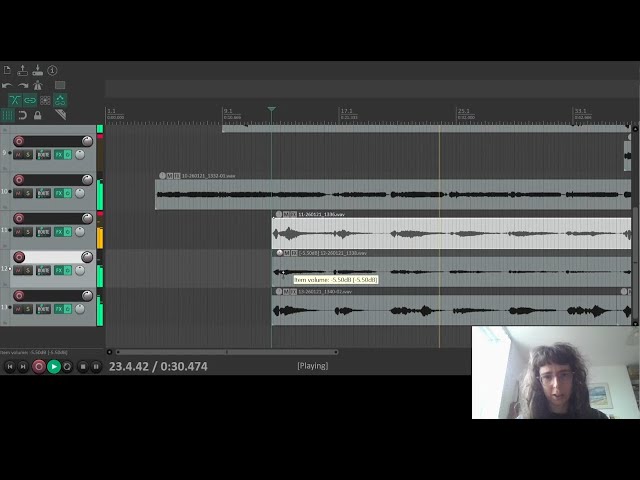The image size is (640, 480).
Task: Click the green play button
Action: (54, 367)
